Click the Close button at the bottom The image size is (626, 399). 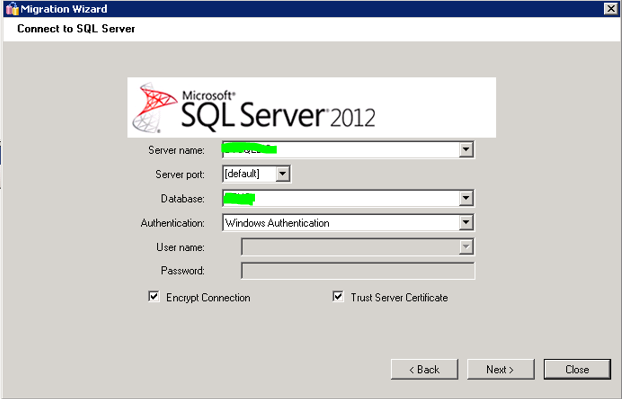[577, 369]
